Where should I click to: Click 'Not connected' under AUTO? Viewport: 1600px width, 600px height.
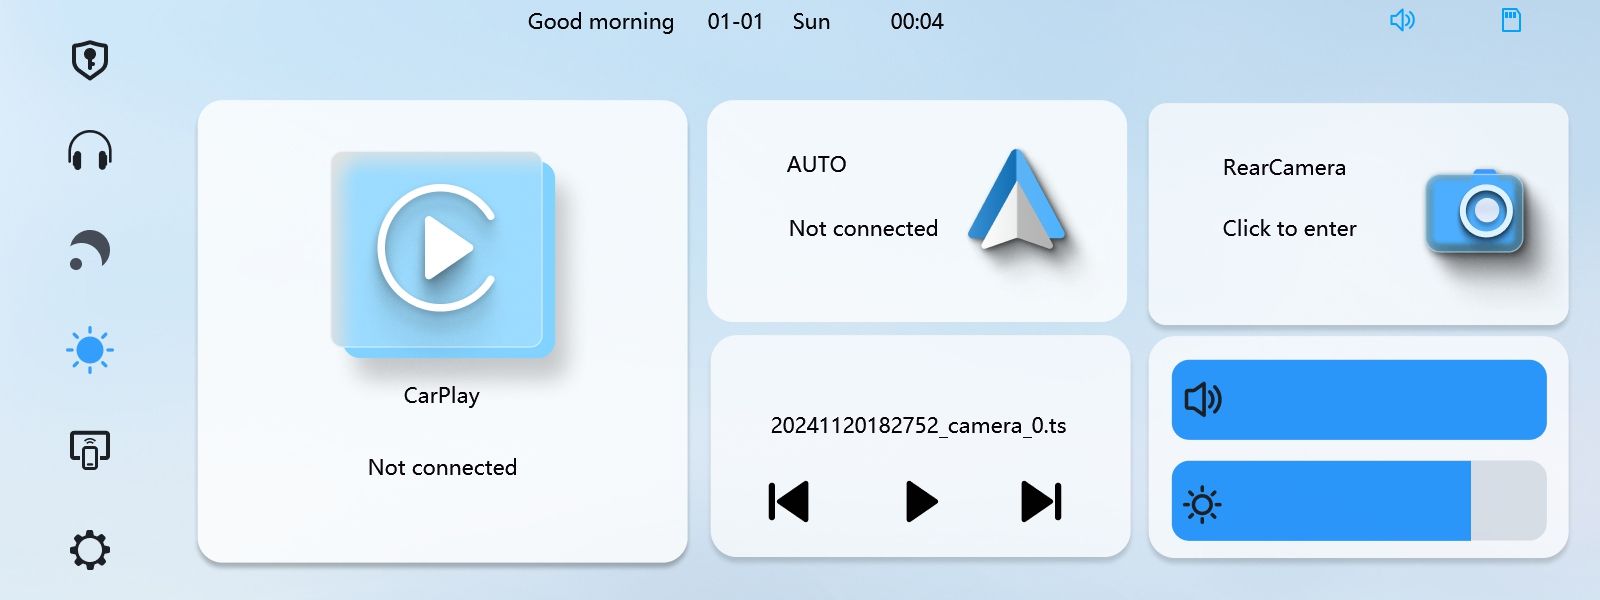(863, 228)
